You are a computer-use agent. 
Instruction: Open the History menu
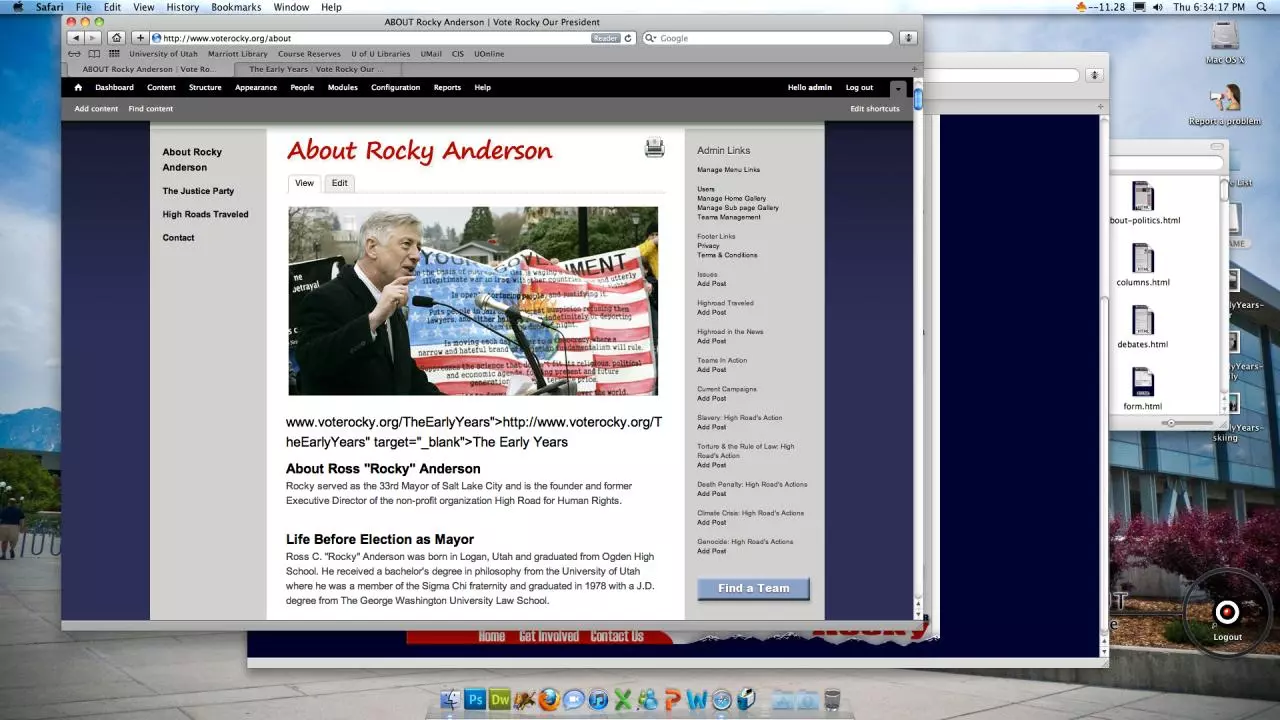tap(183, 7)
